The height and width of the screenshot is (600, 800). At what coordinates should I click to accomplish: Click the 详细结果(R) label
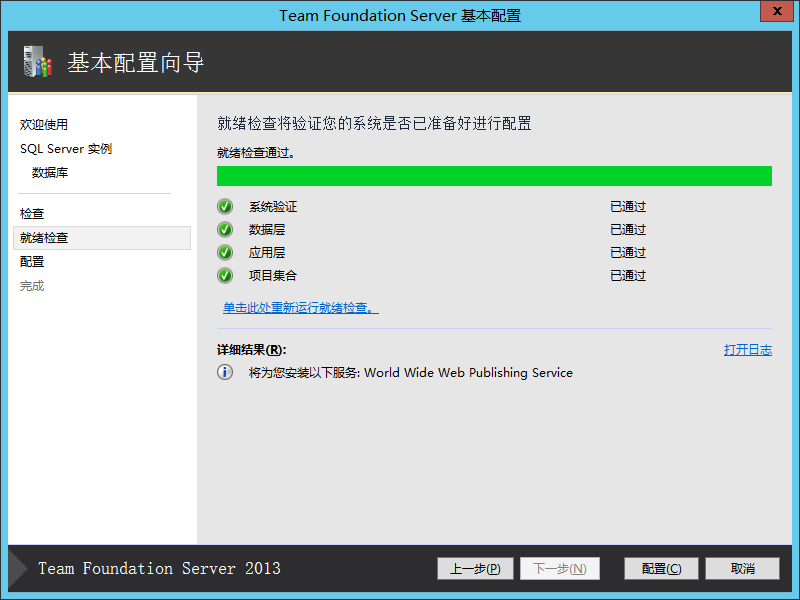point(252,349)
